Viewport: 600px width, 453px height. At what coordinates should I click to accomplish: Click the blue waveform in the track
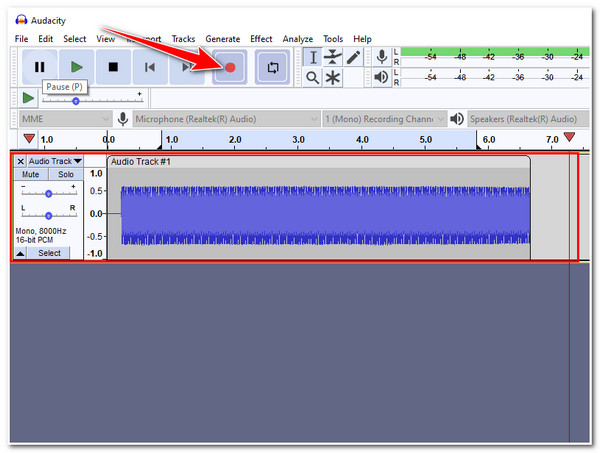[x=326, y=215]
